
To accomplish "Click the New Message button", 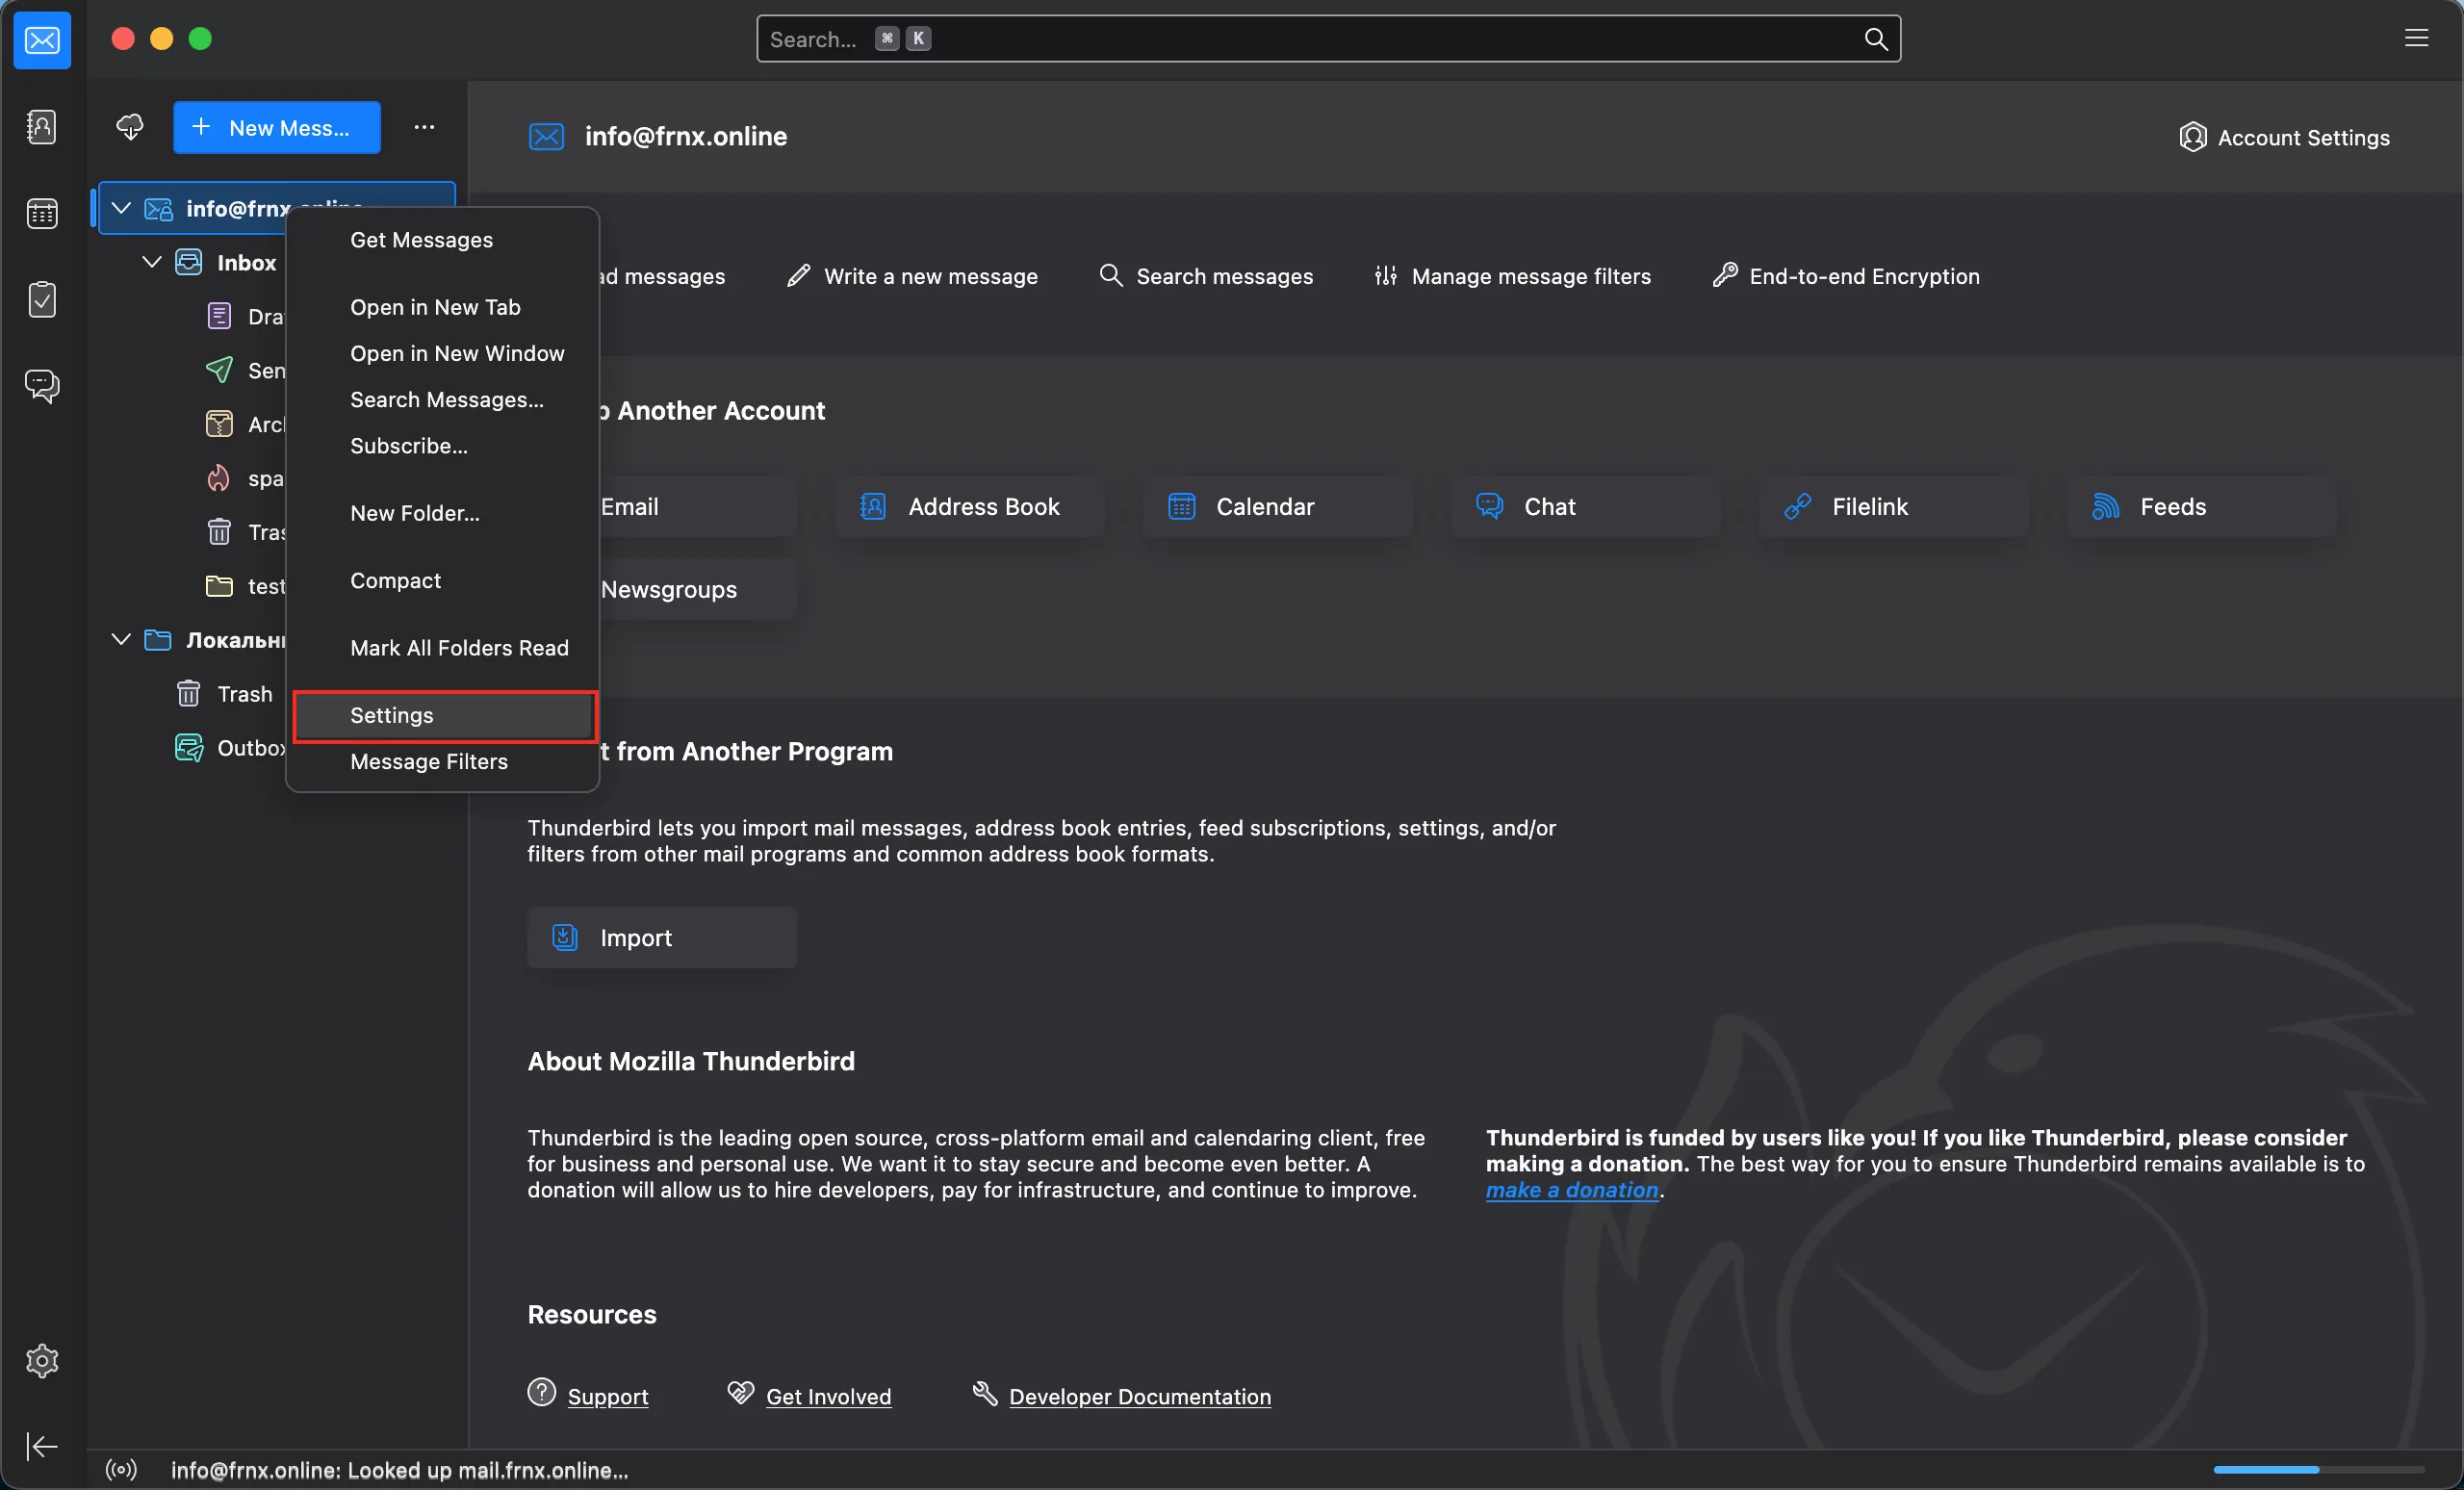I will tap(277, 127).
